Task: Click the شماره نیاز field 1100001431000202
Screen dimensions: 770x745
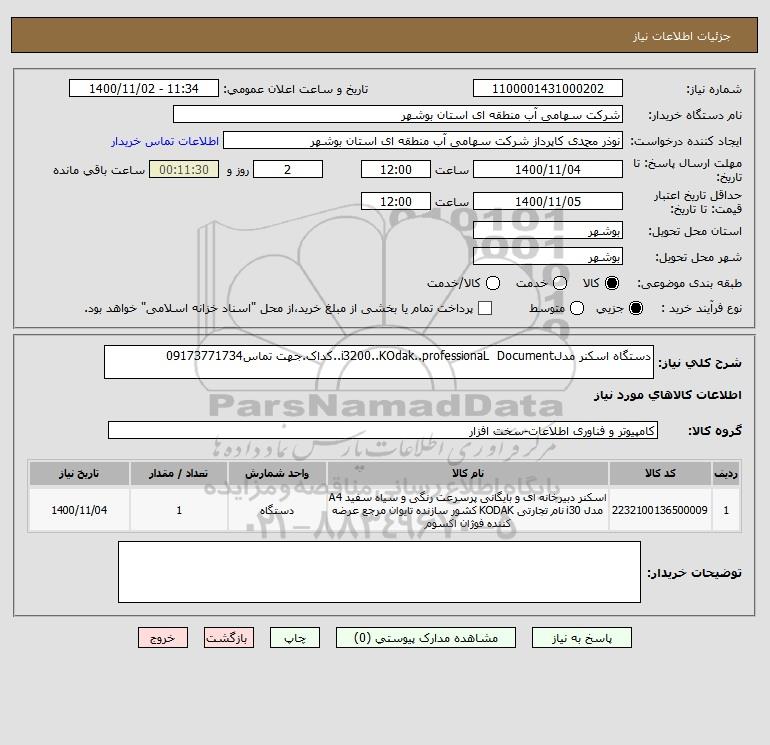Action: pyautogui.click(x=548, y=88)
